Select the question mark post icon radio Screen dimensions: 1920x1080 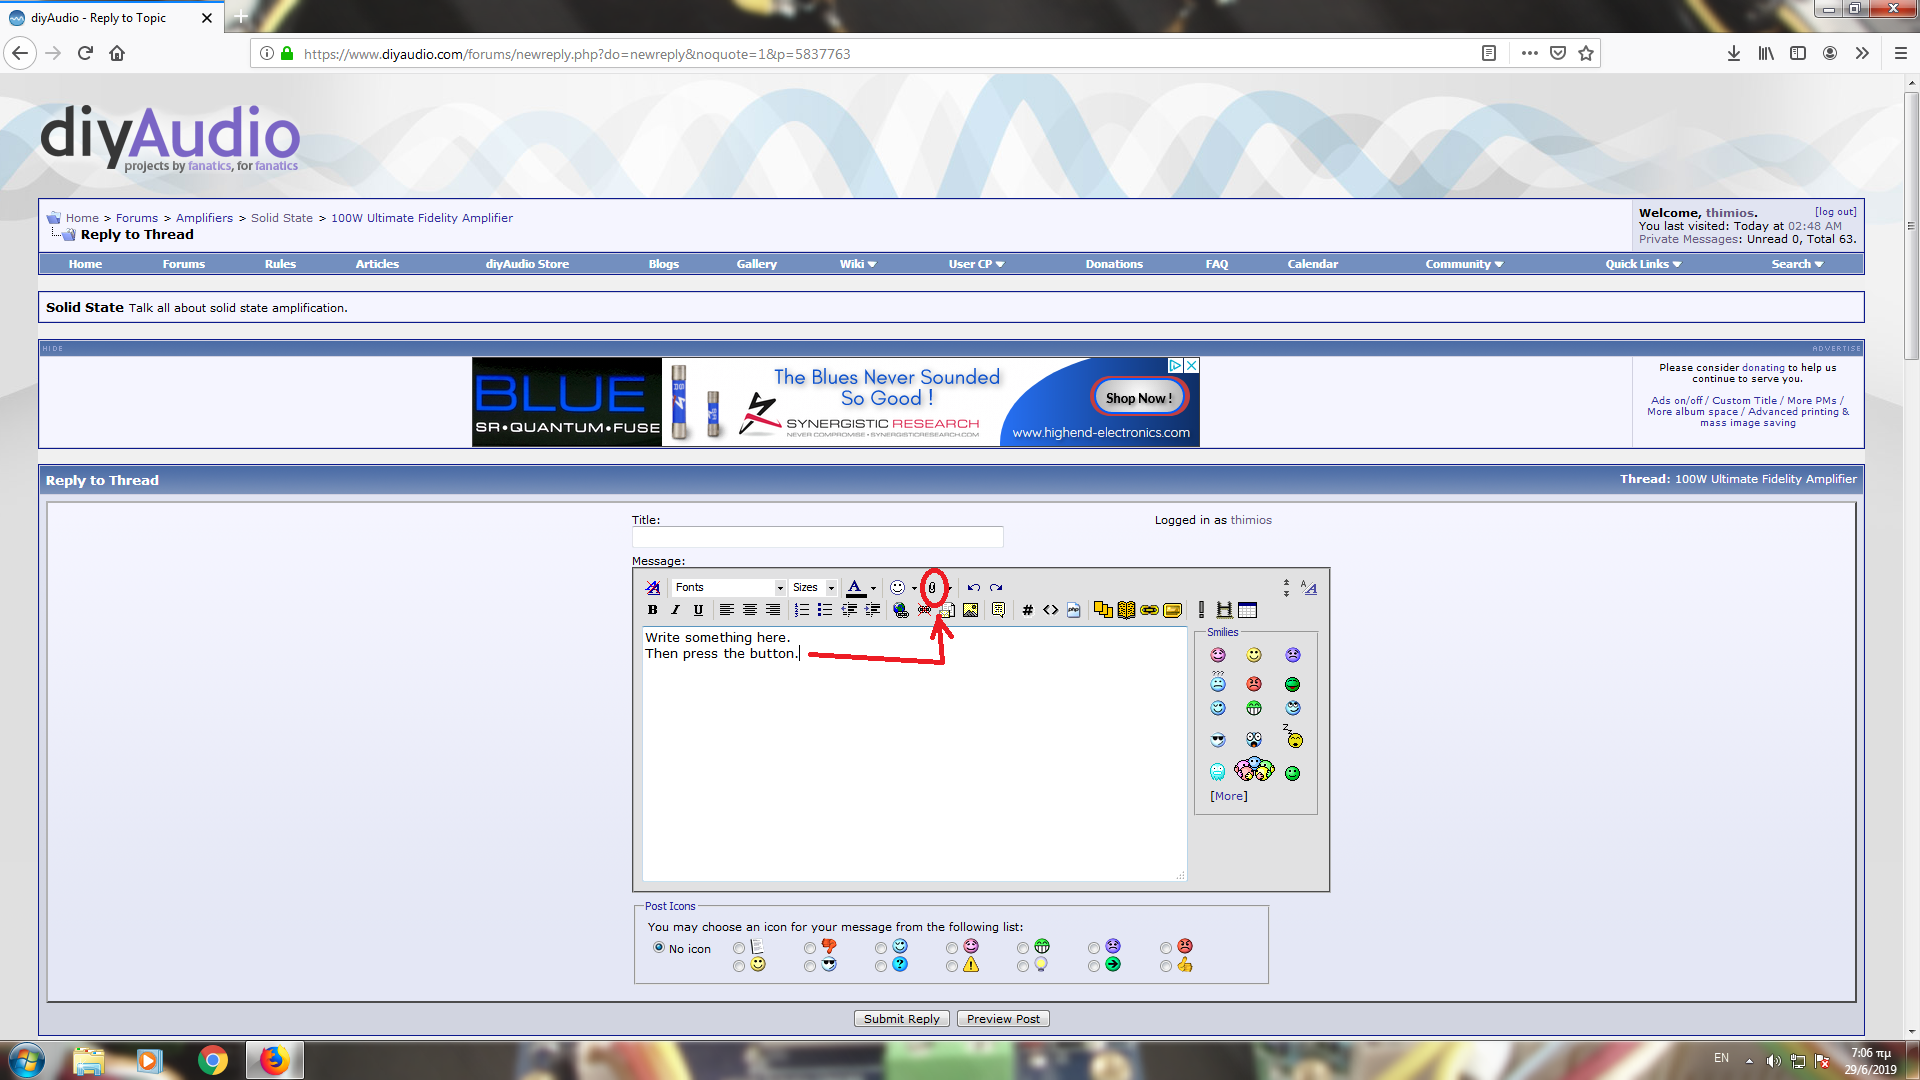[881, 966]
